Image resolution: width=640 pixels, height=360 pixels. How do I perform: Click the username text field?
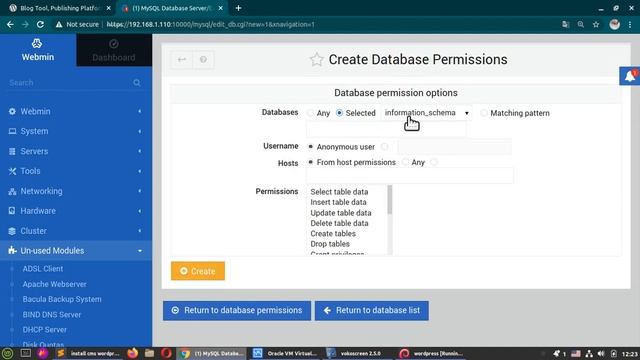[x=454, y=147]
